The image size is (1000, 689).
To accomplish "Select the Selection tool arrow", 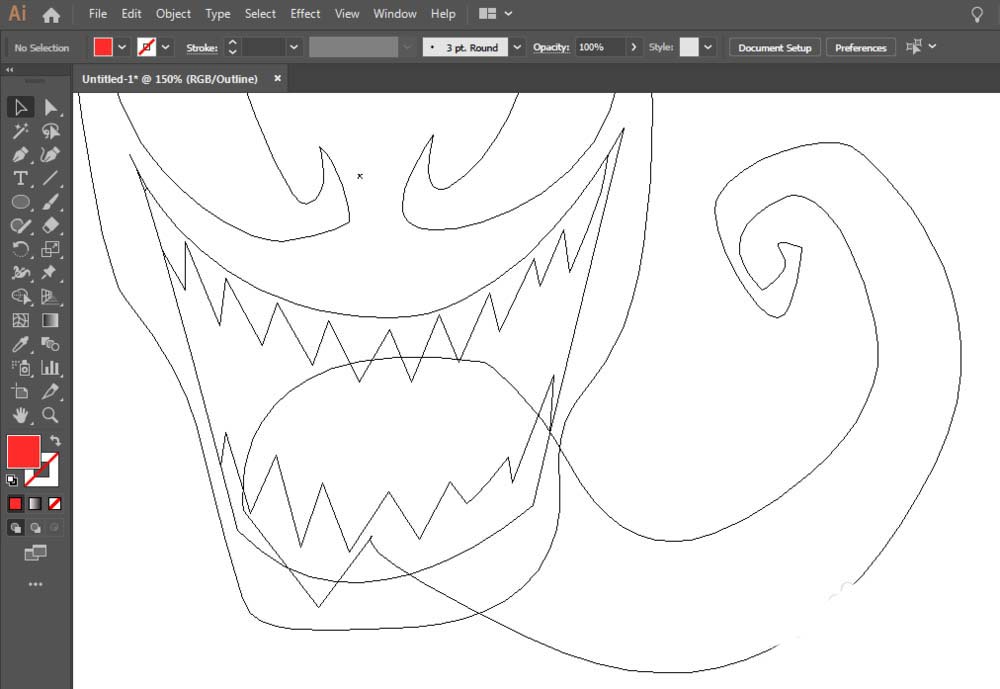I will coord(20,107).
